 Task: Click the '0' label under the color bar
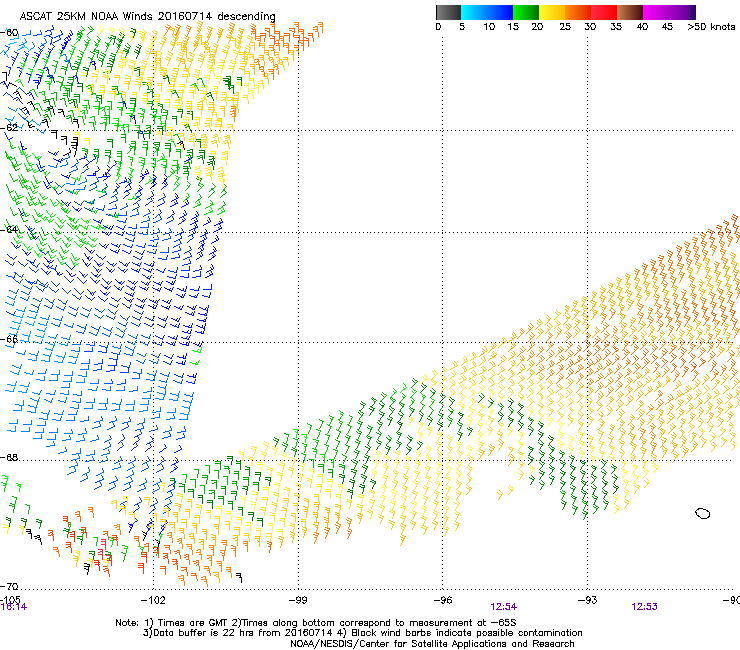pyautogui.click(x=438, y=26)
